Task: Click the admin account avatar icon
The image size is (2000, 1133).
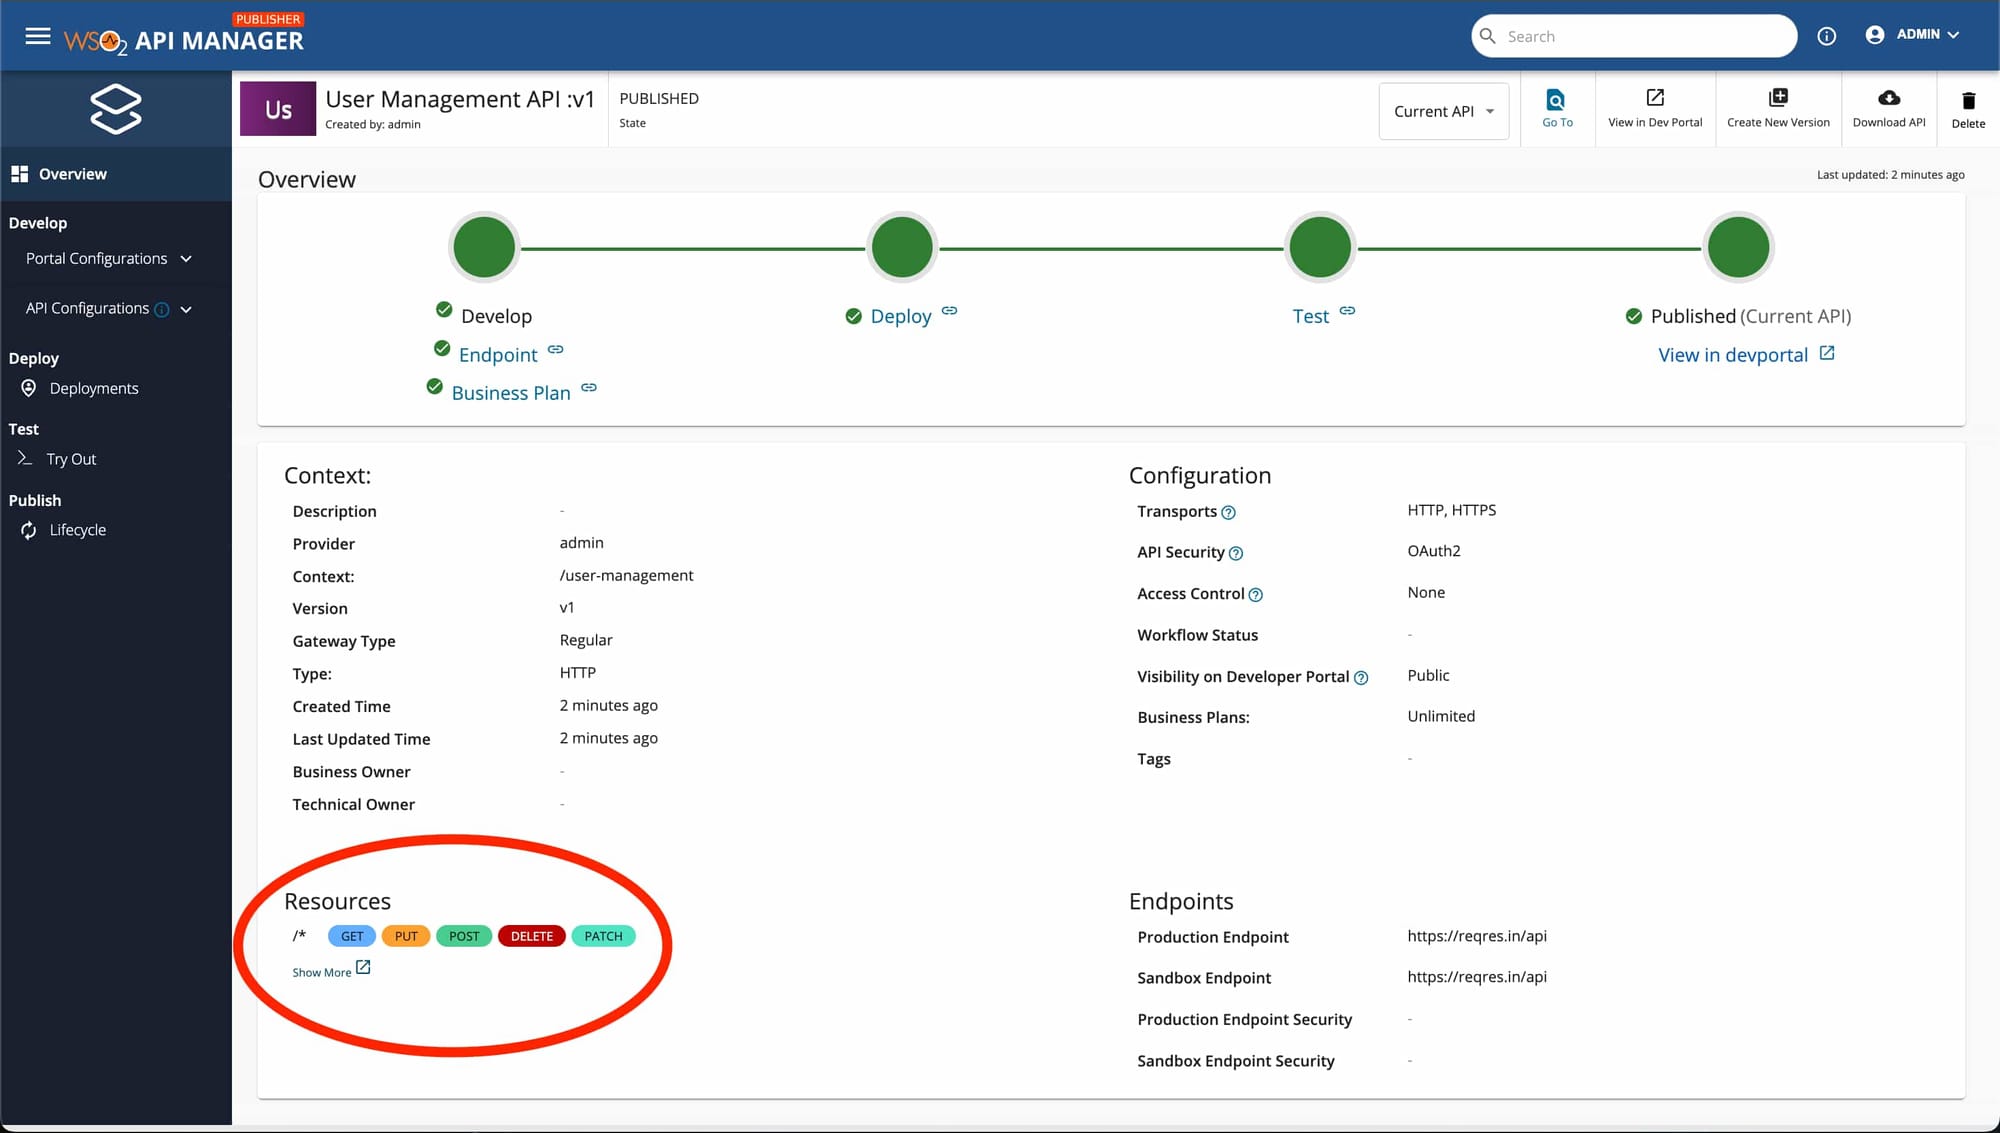Action: [1875, 34]
